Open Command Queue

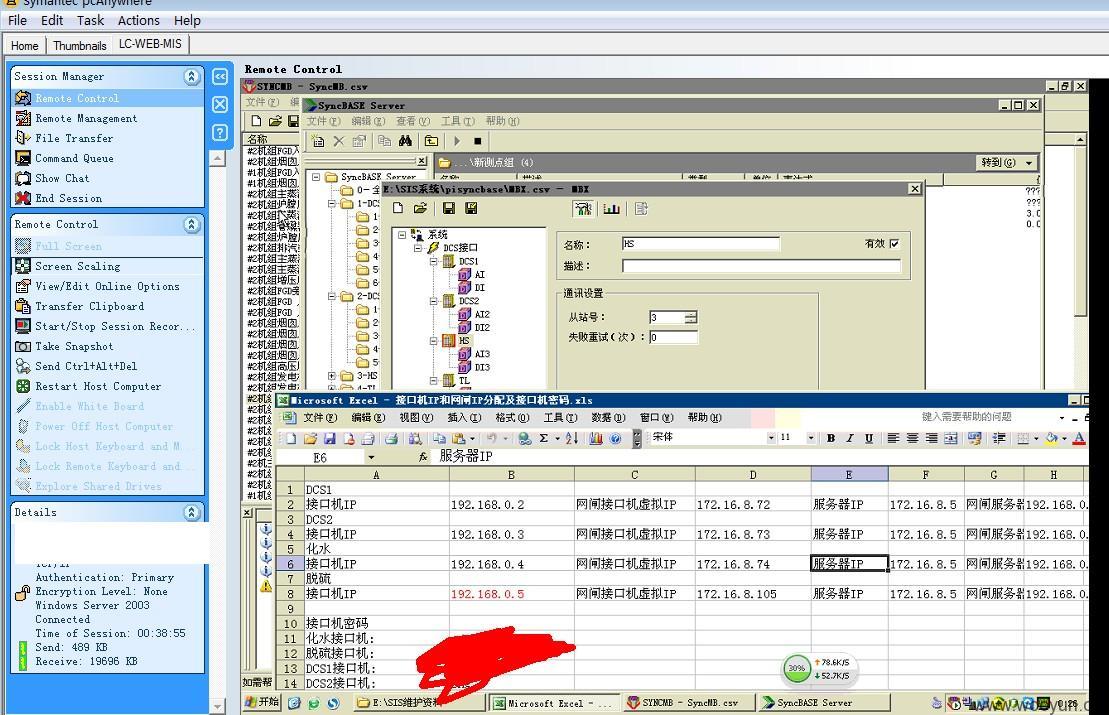74,158
